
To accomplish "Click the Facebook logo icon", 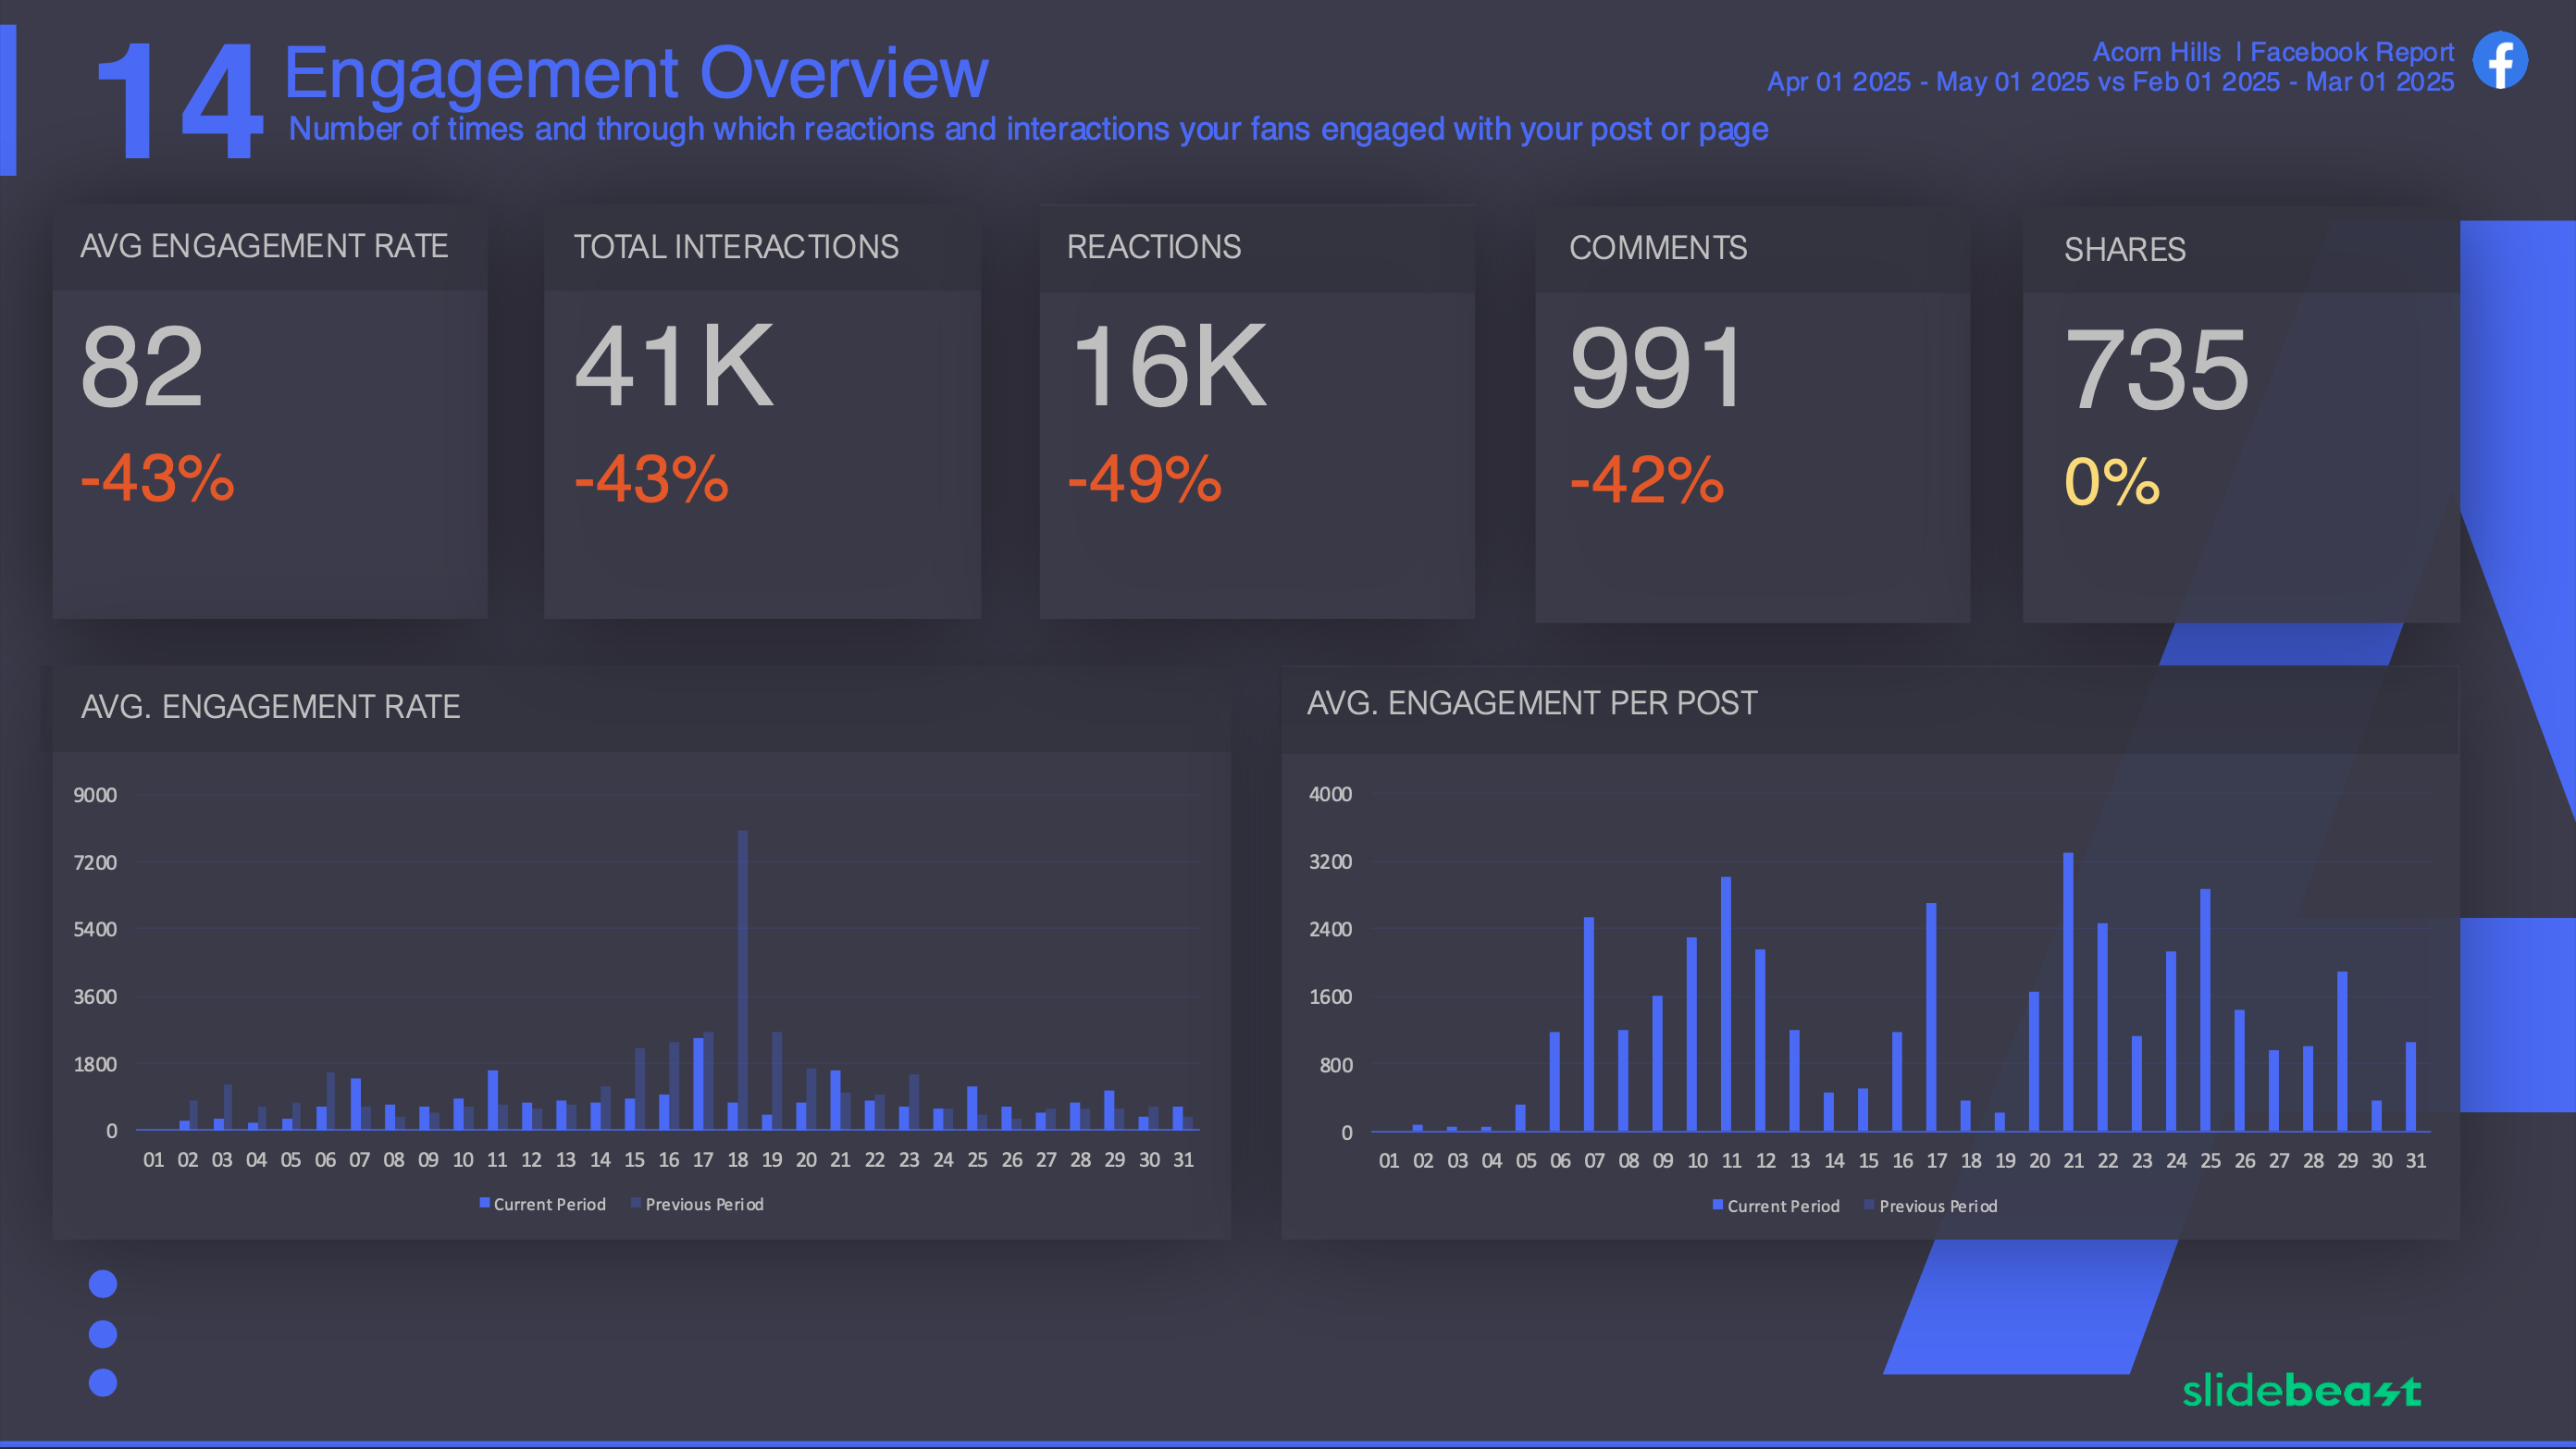I will (x=2500, y=60).
